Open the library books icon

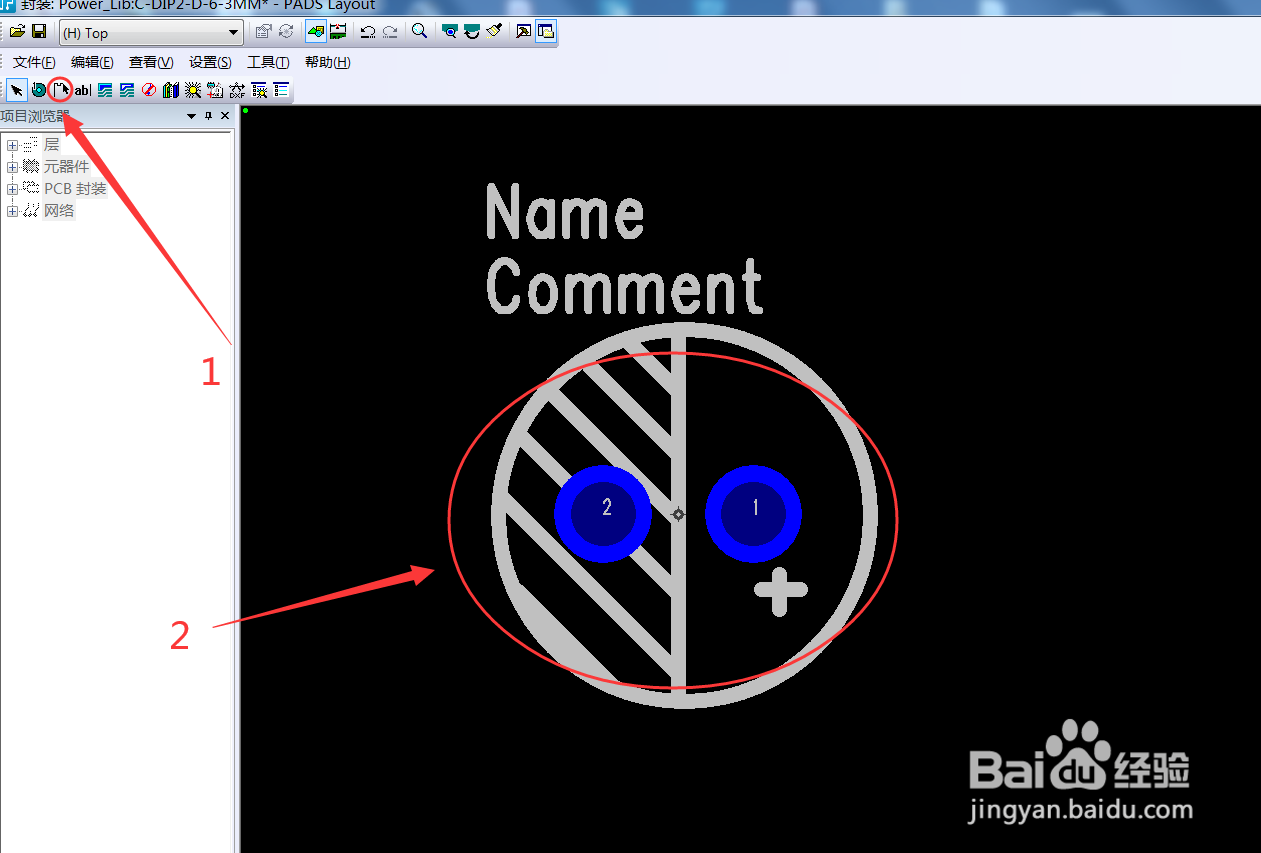tap(171, 90)
